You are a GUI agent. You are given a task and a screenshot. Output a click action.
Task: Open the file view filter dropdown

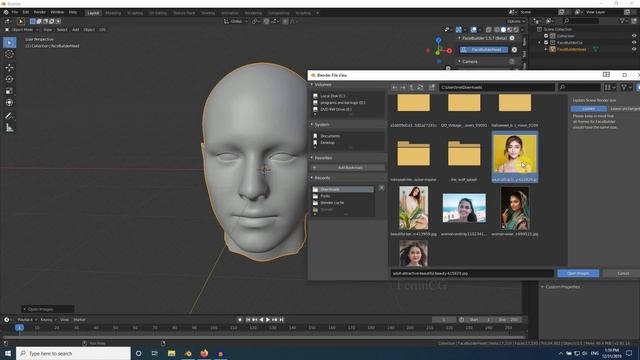[626, 87]
